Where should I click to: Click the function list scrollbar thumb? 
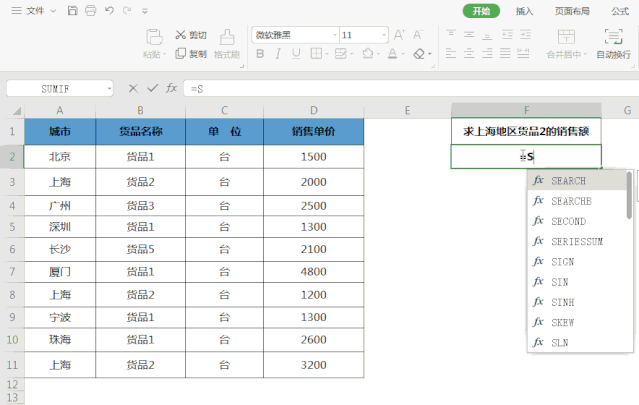[x=629, y=195]
